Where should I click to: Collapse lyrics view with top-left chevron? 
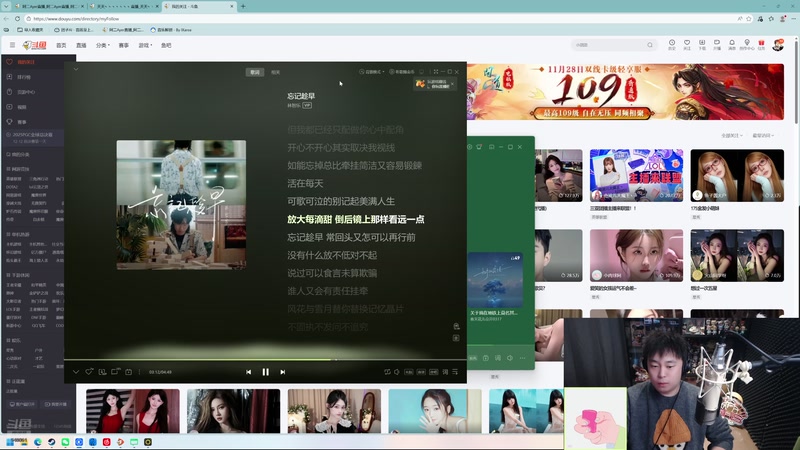click(76, 69)
